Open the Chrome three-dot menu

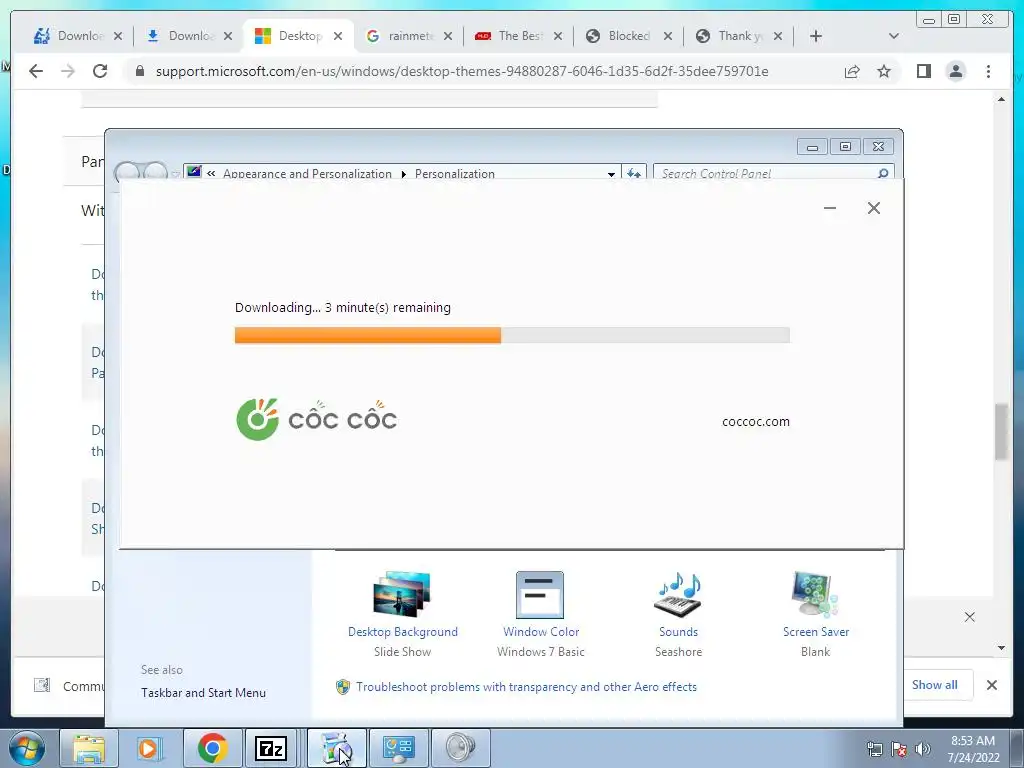tap(988, 71)
